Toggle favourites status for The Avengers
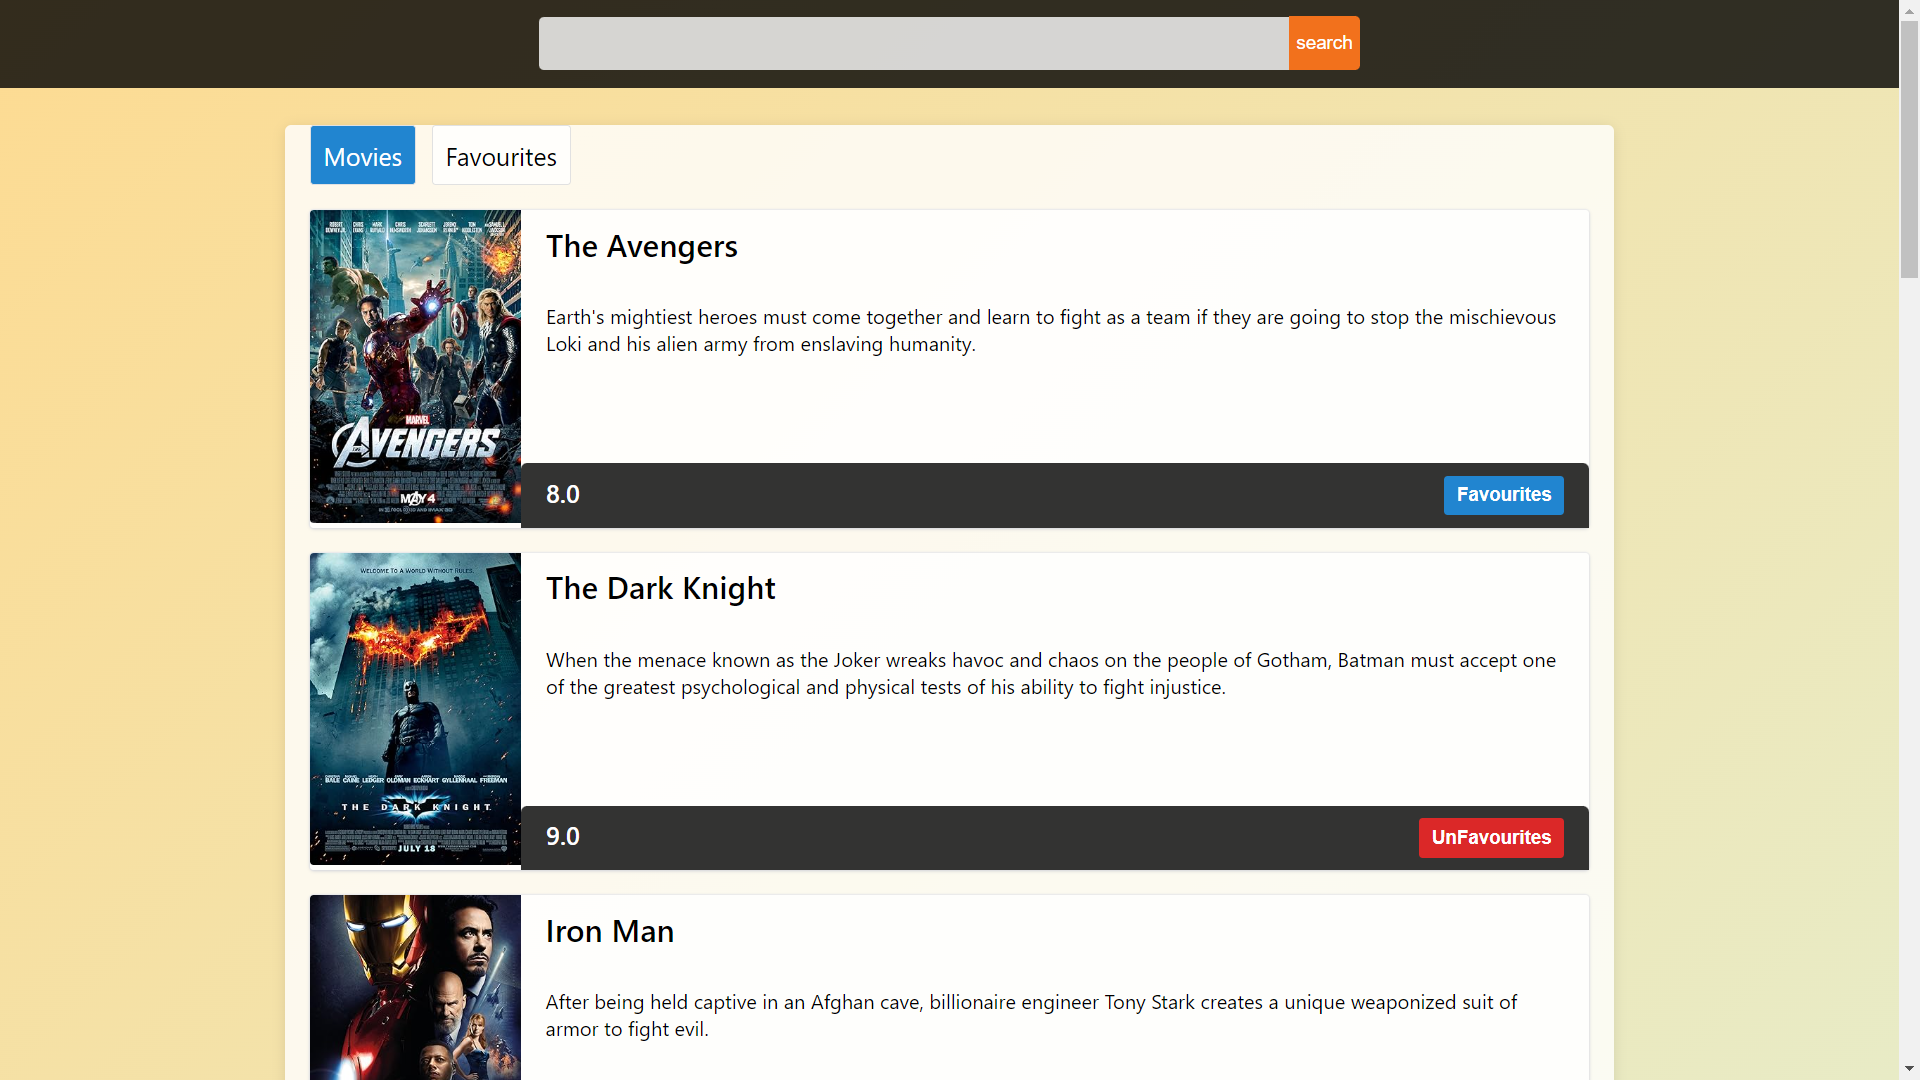 click(x=1503, y=495)
